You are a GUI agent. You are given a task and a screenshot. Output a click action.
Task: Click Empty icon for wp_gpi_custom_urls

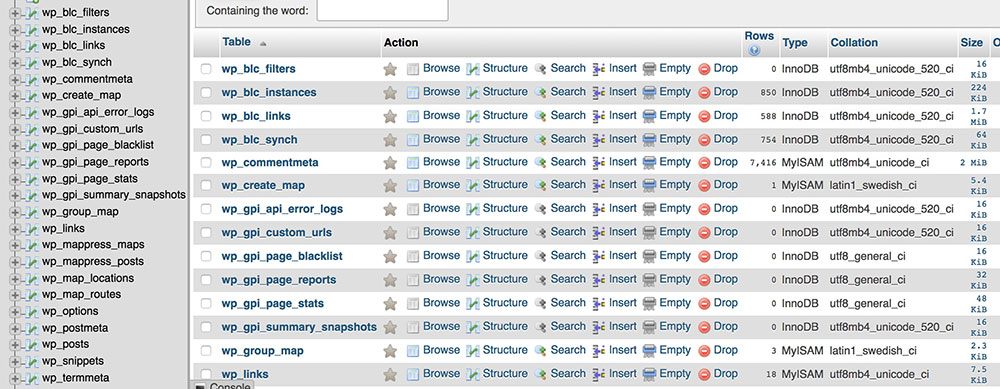[649, 233]
